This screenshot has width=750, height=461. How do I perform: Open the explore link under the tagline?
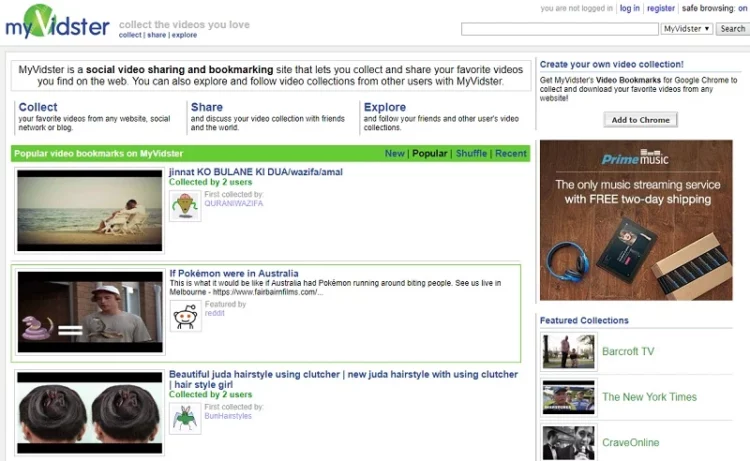tap(184, 35)
